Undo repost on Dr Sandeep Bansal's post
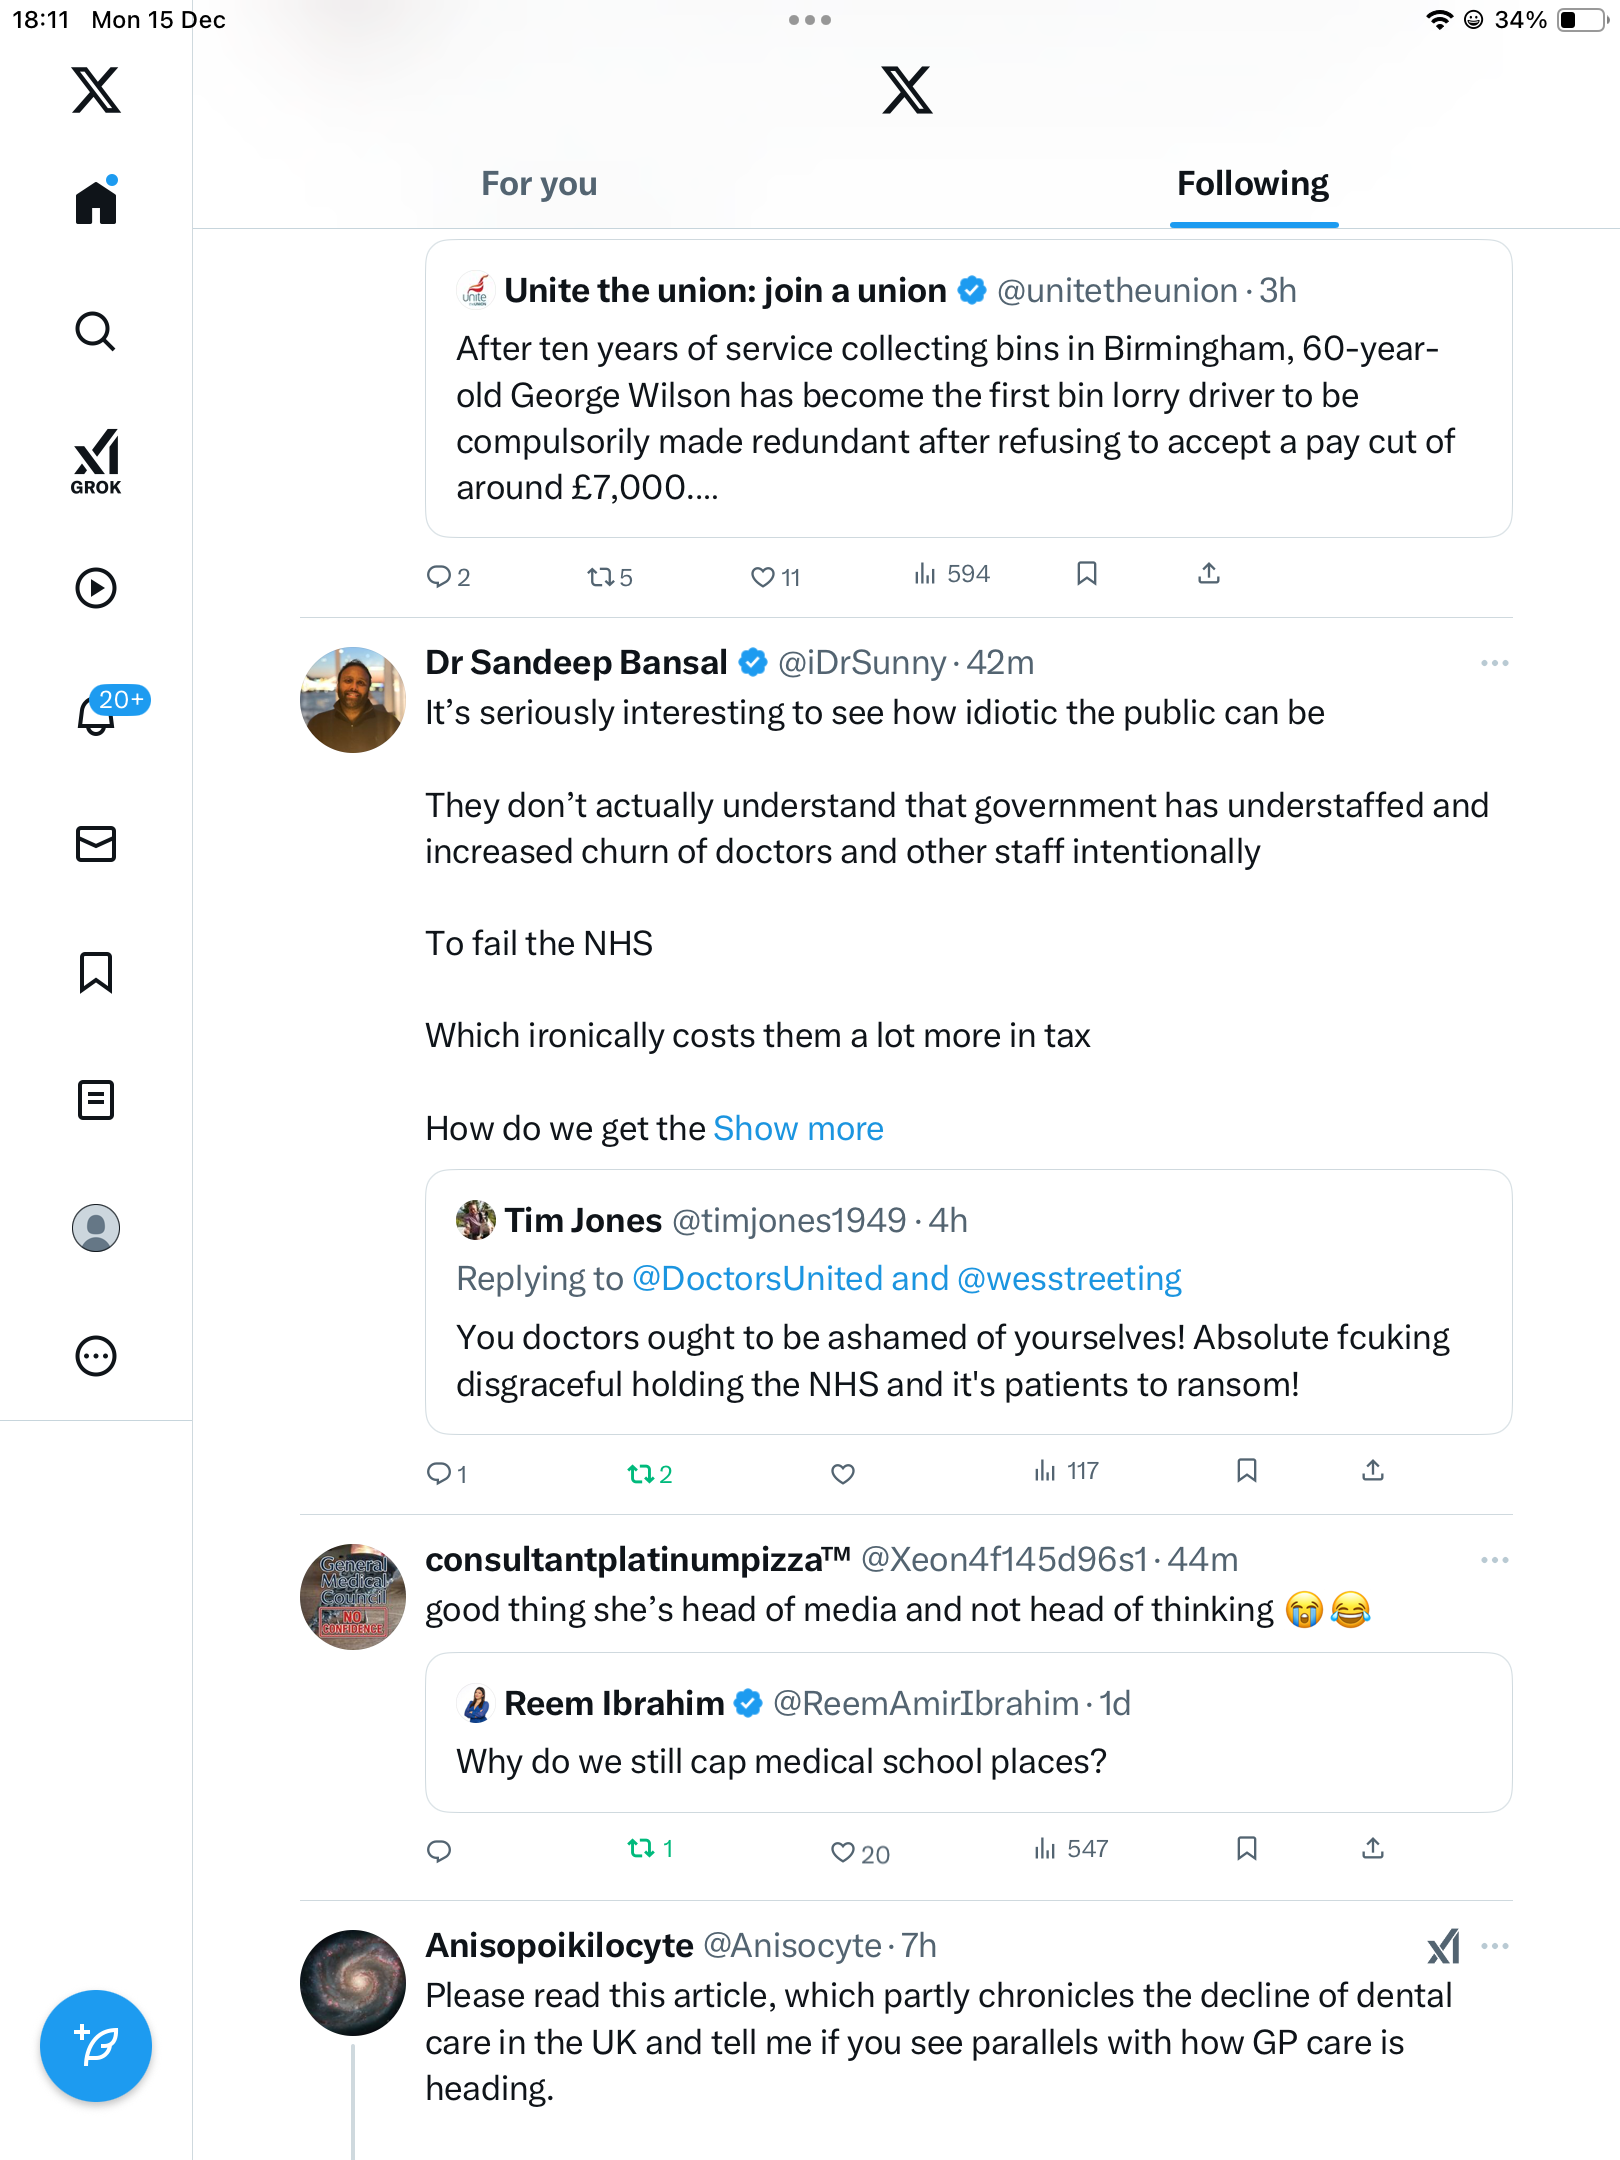The height and width of the screenshot is (2160, 1620). tap(649, 1473)
